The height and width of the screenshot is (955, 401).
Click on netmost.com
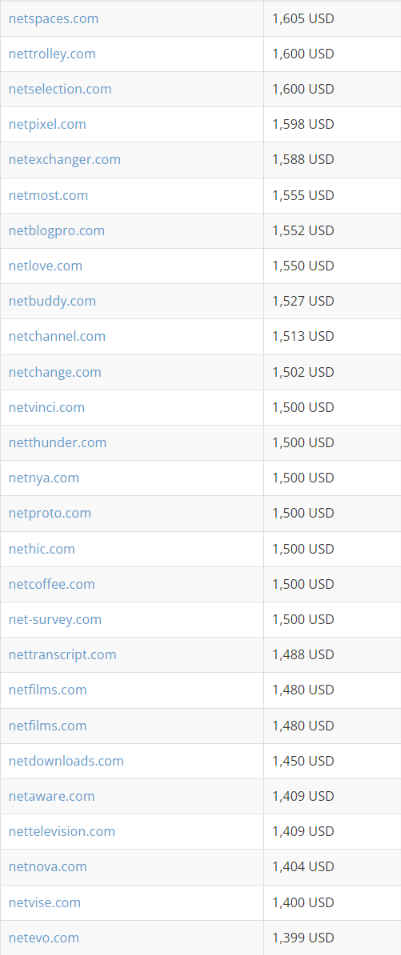coord(48,196)
